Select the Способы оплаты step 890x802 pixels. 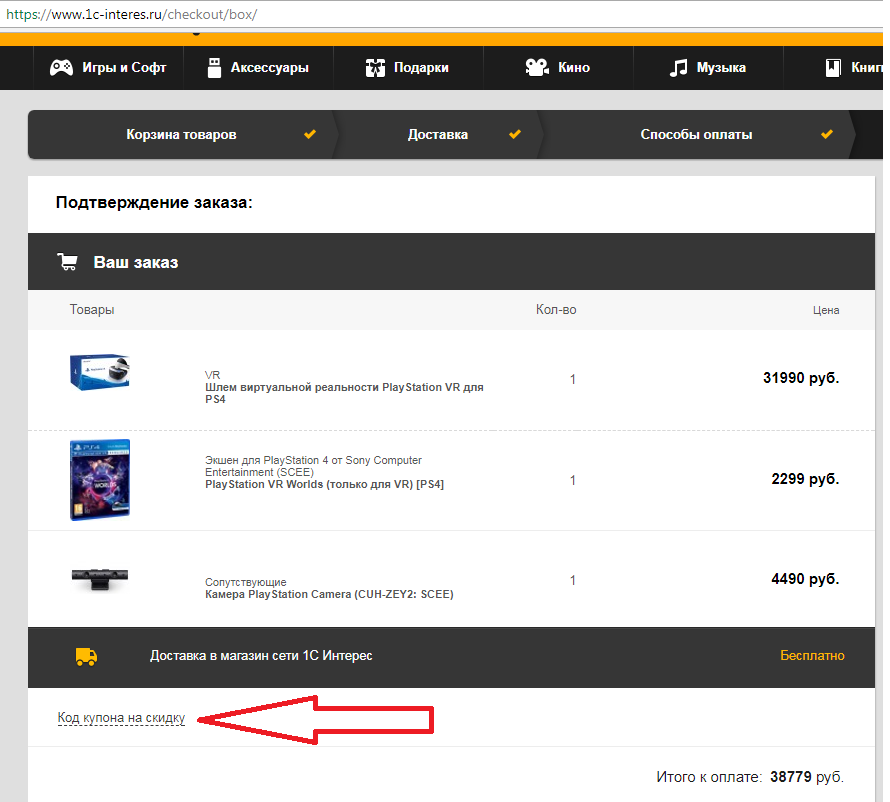(696, 135)
